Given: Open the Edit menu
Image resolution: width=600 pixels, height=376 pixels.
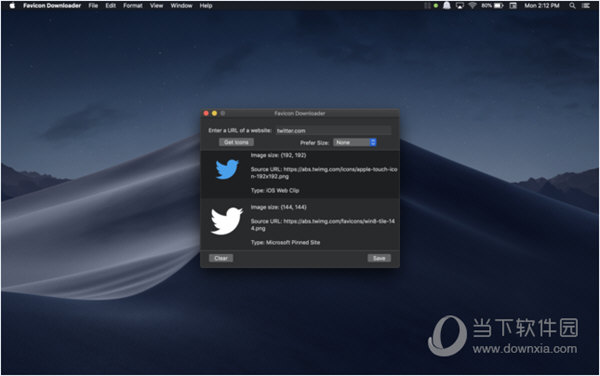Looking at the screenshot, I should (x=111, y=5).
